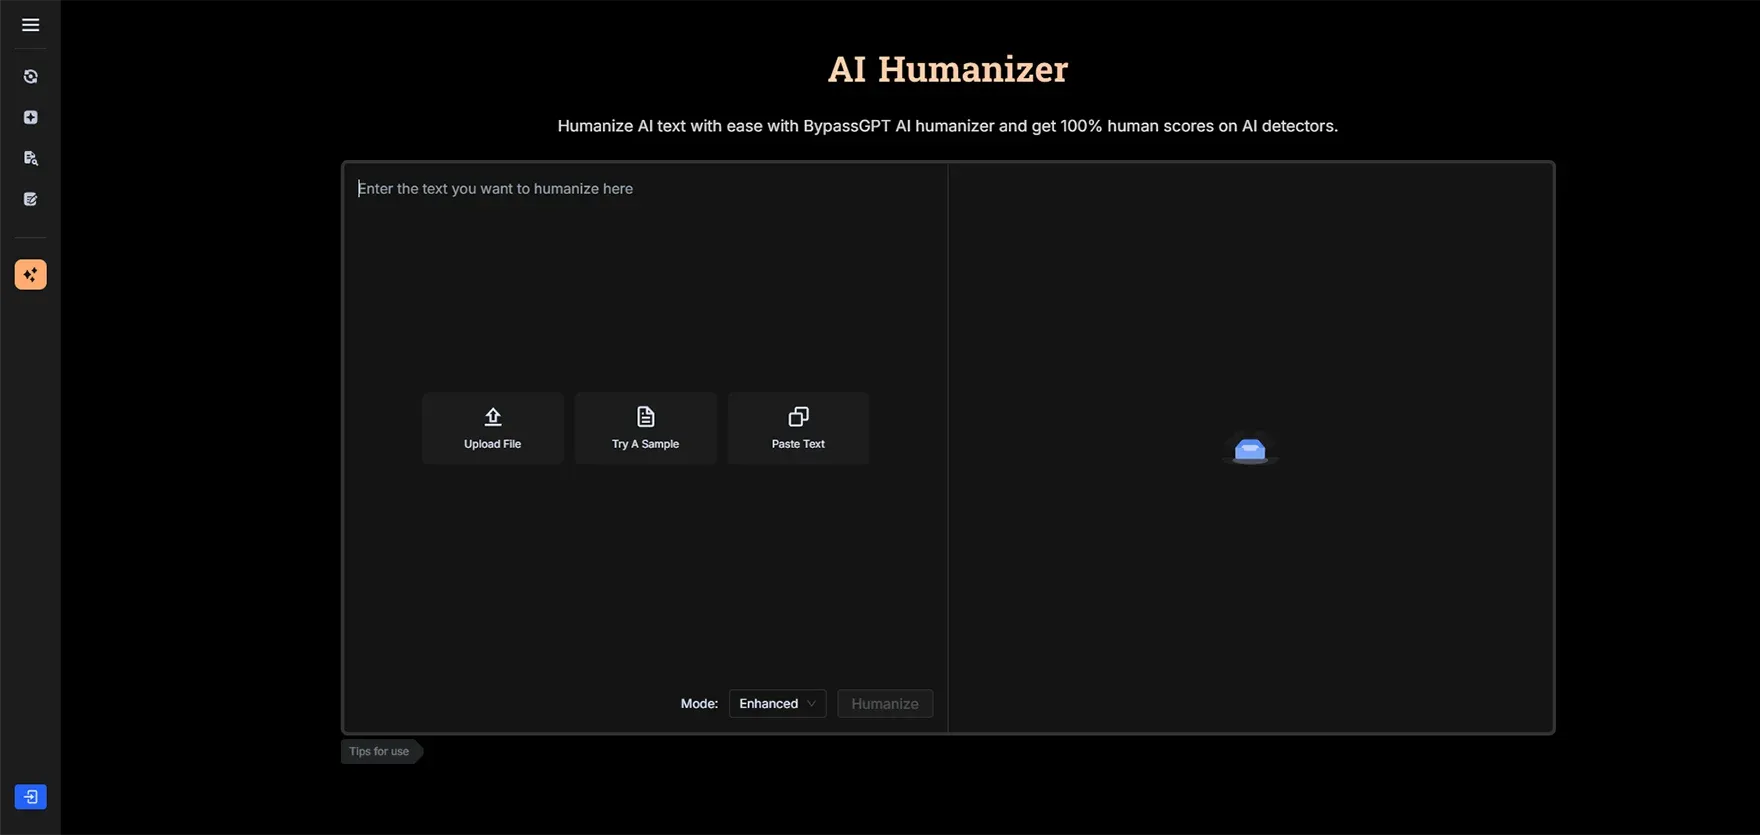Click Try A Sample button
The height and width of the screenshot is (835, 1760).
click(646, 428)
